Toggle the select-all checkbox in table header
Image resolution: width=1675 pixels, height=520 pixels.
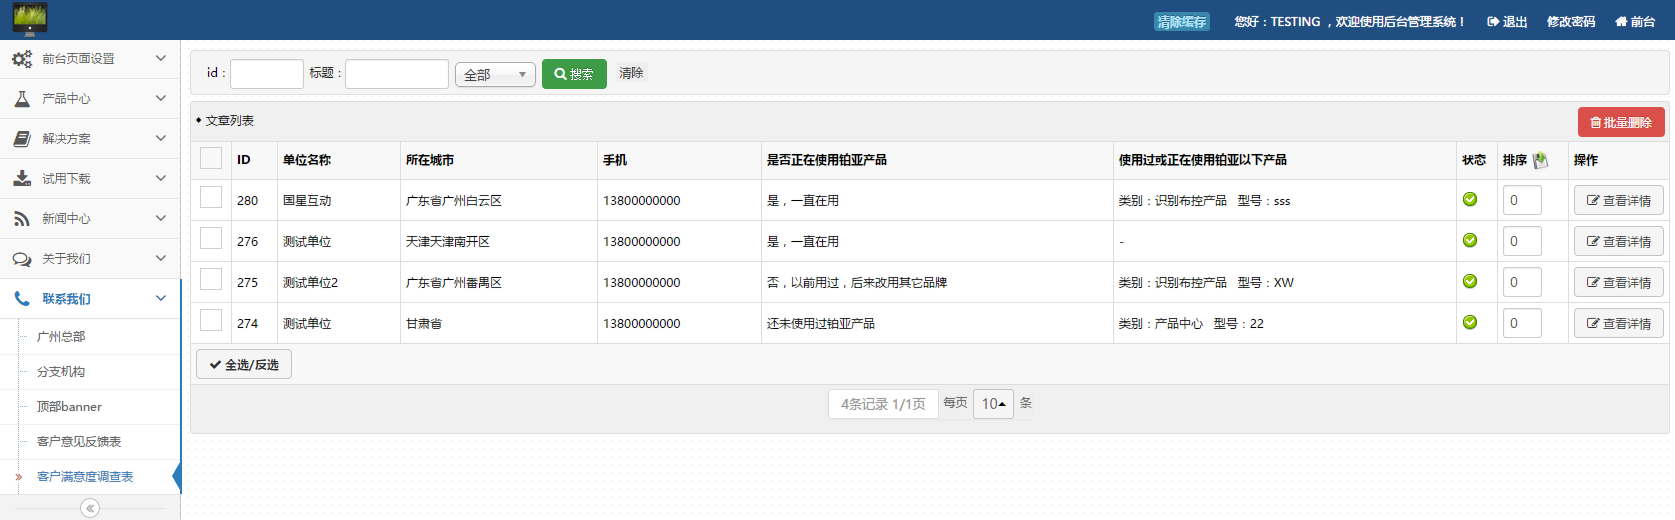pos(211,158)
